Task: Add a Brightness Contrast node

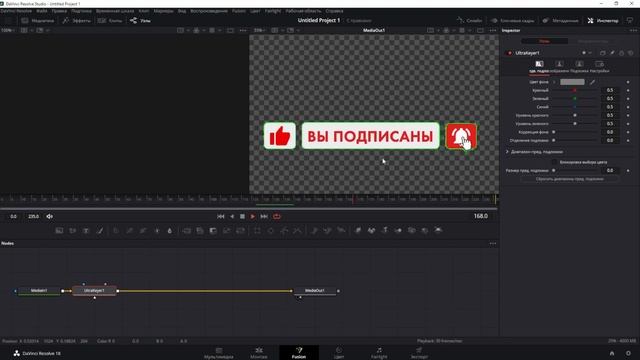Action: tap(157, 231)
